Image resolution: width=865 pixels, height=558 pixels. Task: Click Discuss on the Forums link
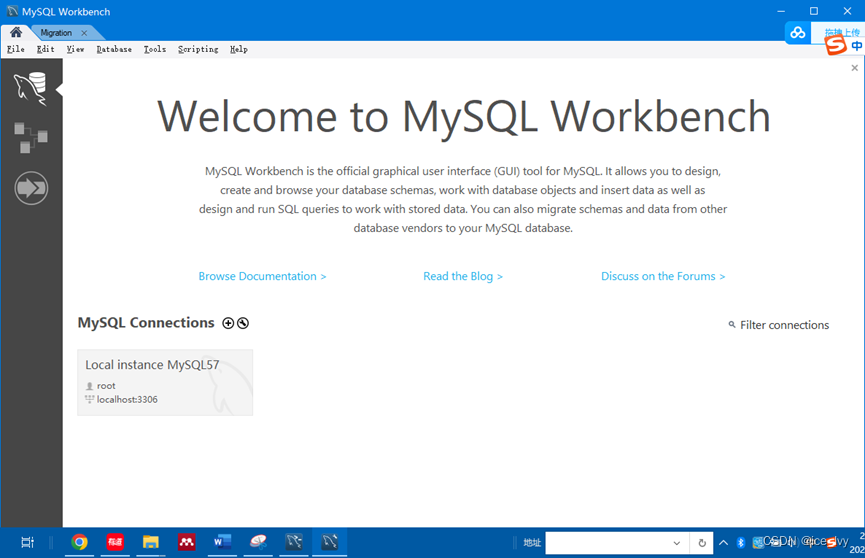pos(663,276)
